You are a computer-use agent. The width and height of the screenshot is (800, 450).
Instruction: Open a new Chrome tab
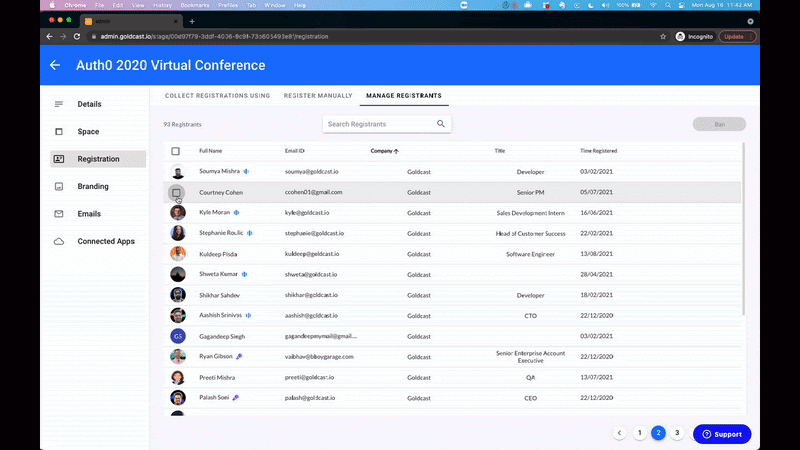192,21
